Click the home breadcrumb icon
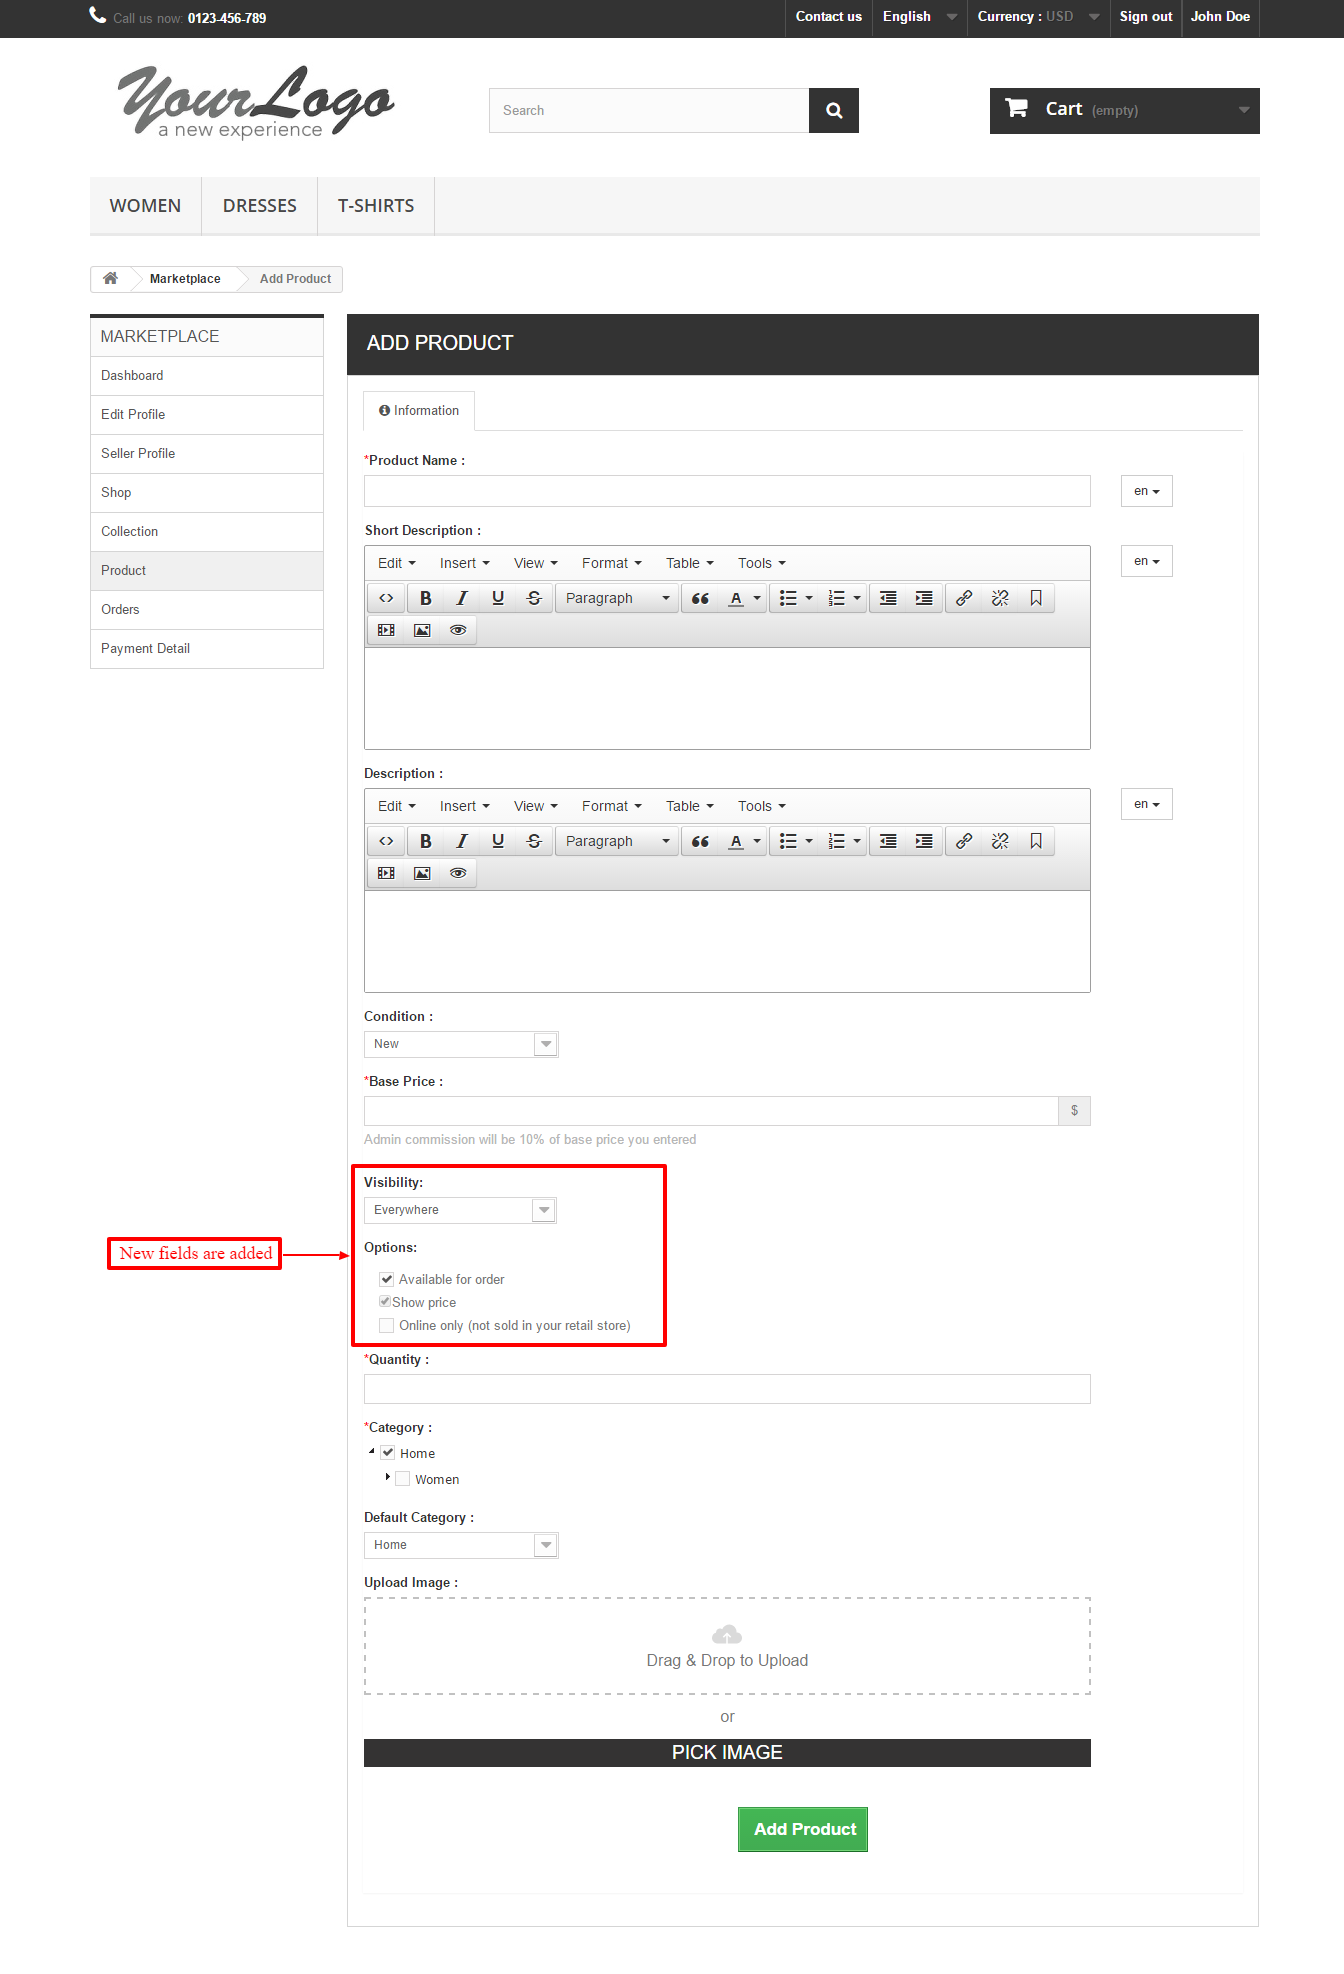1344x1974 pixels. [x=110, y=278]
